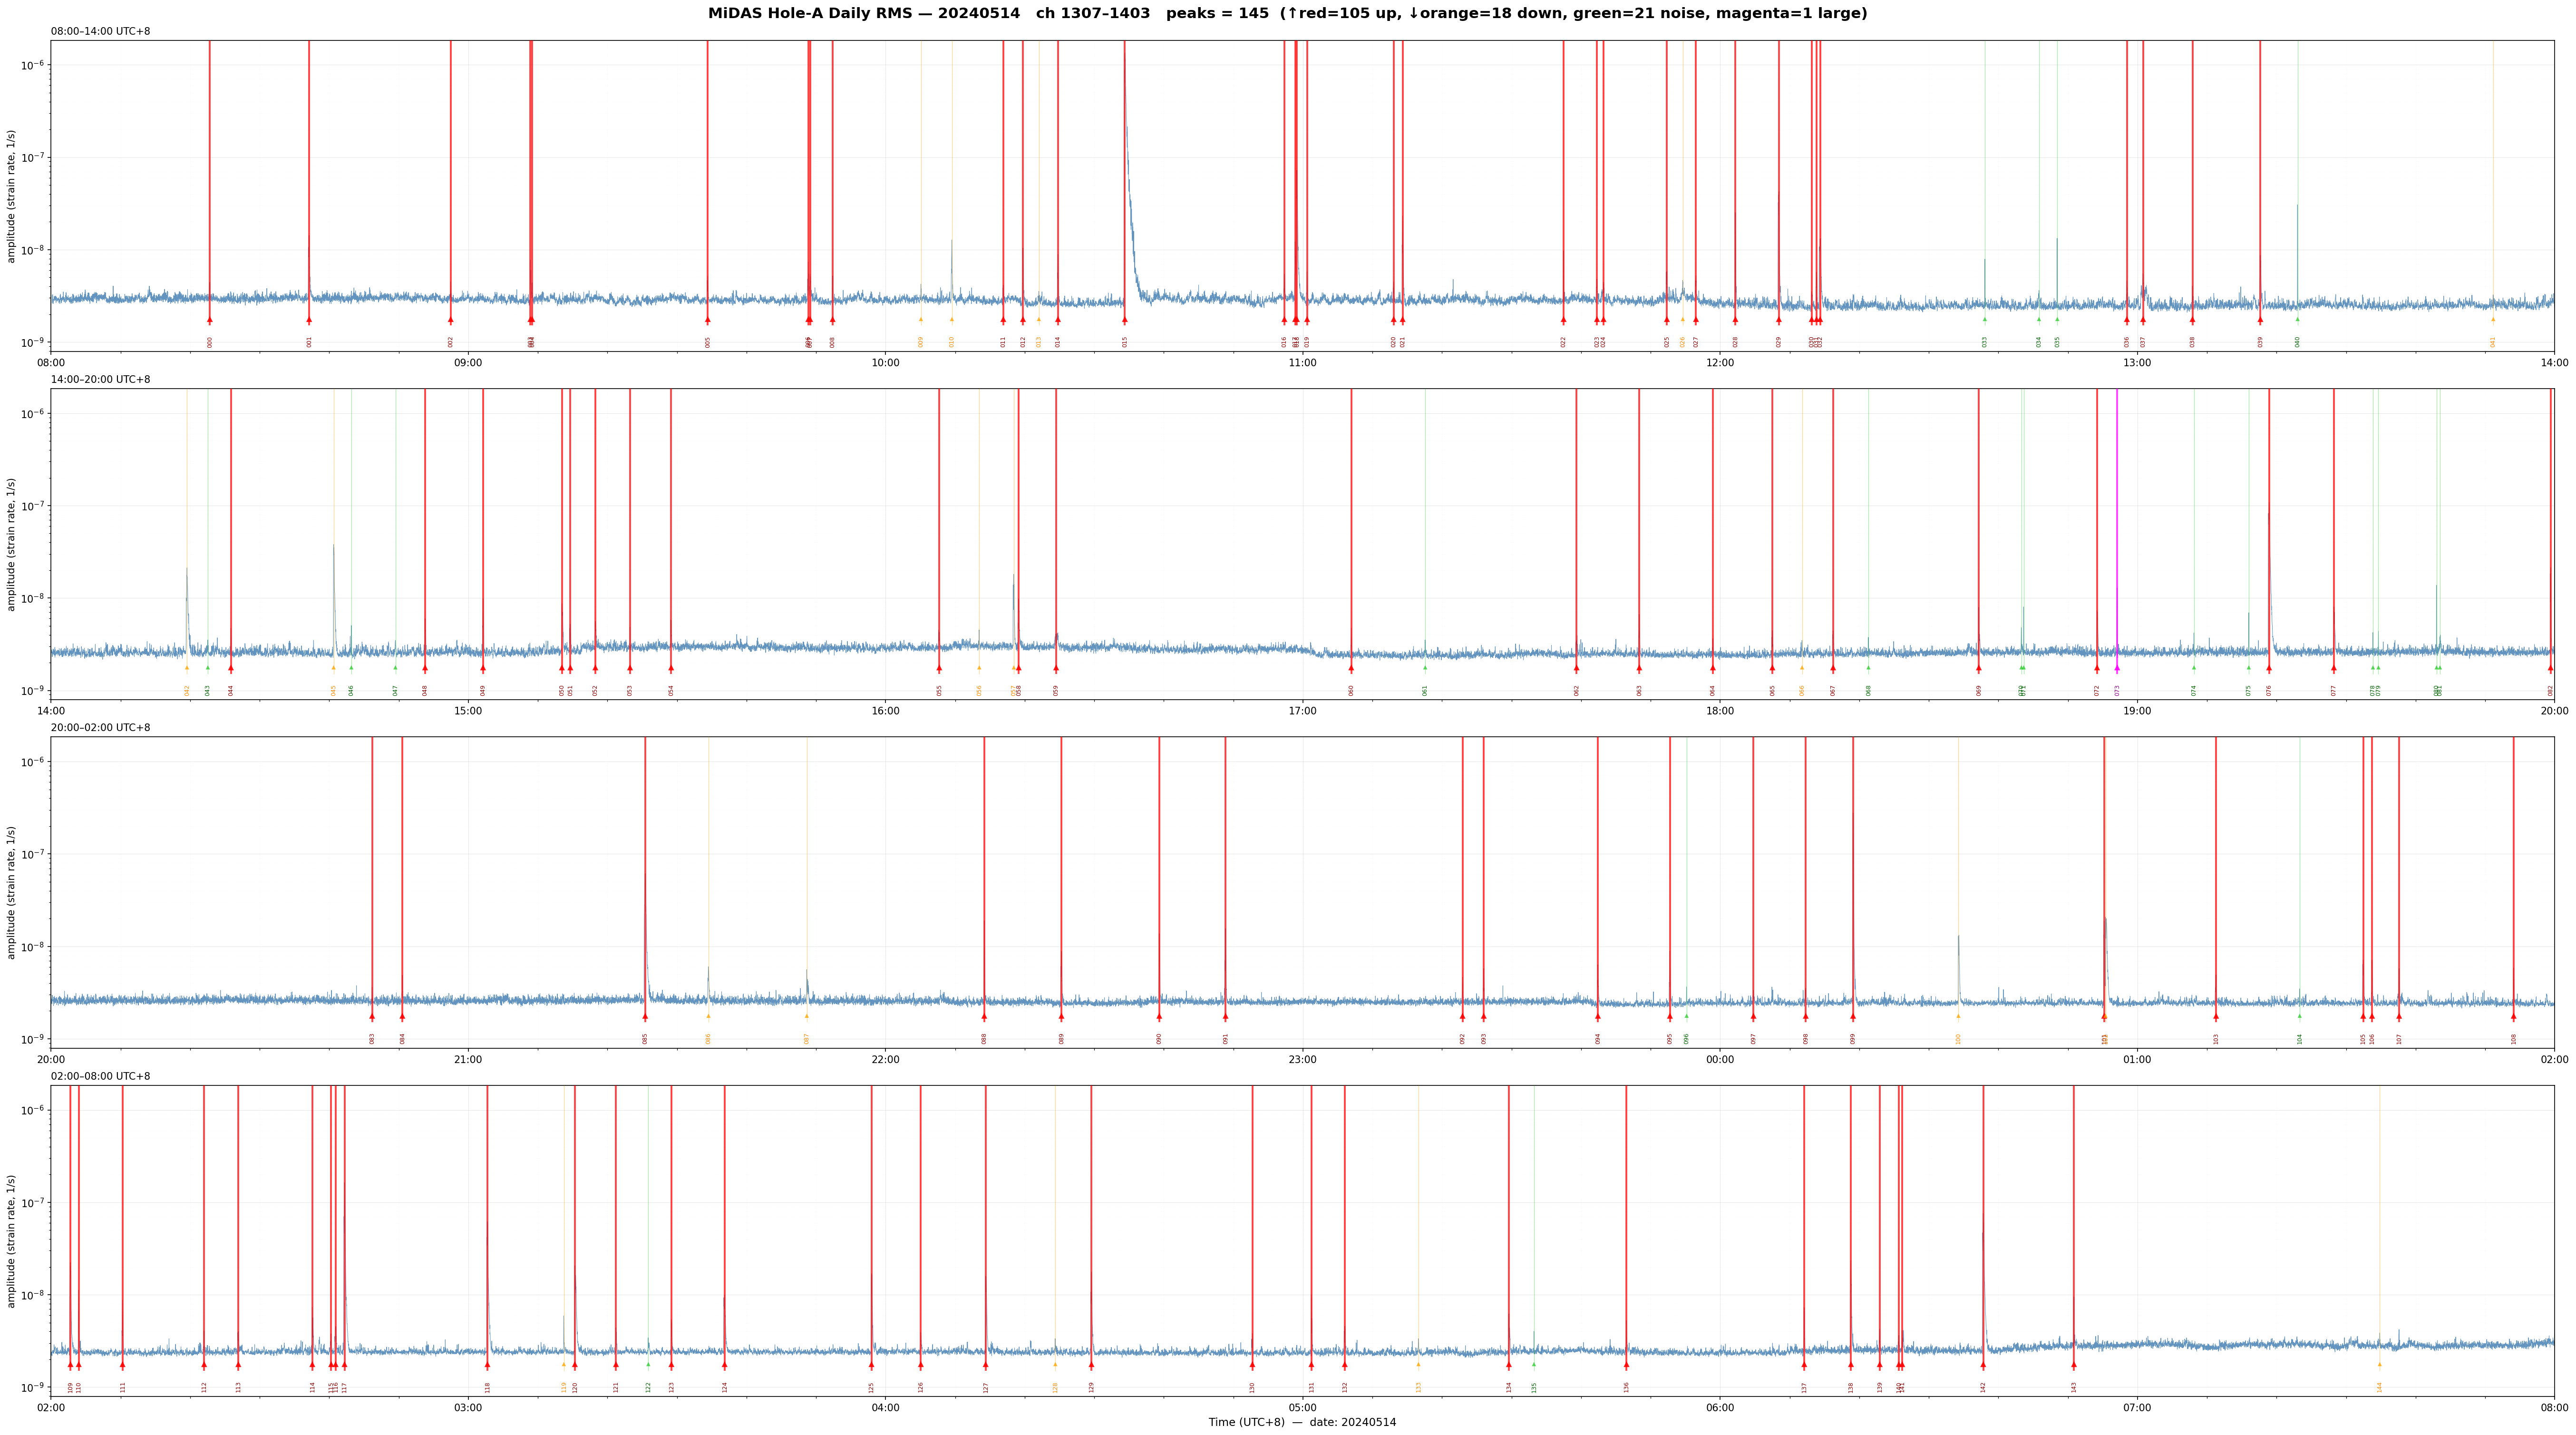Click peak label 124
This screenshot has height=1435, width=2576.
pyautogui.click(x=725, y=1387)
